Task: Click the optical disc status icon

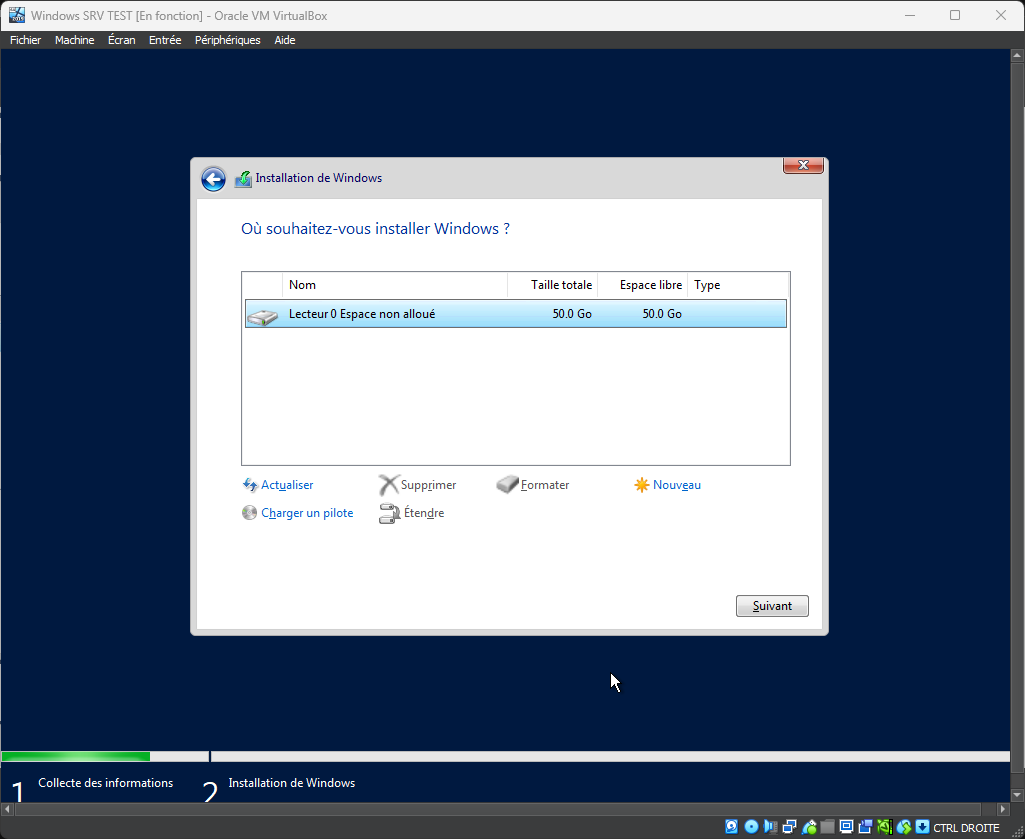Action: (751, 827)
